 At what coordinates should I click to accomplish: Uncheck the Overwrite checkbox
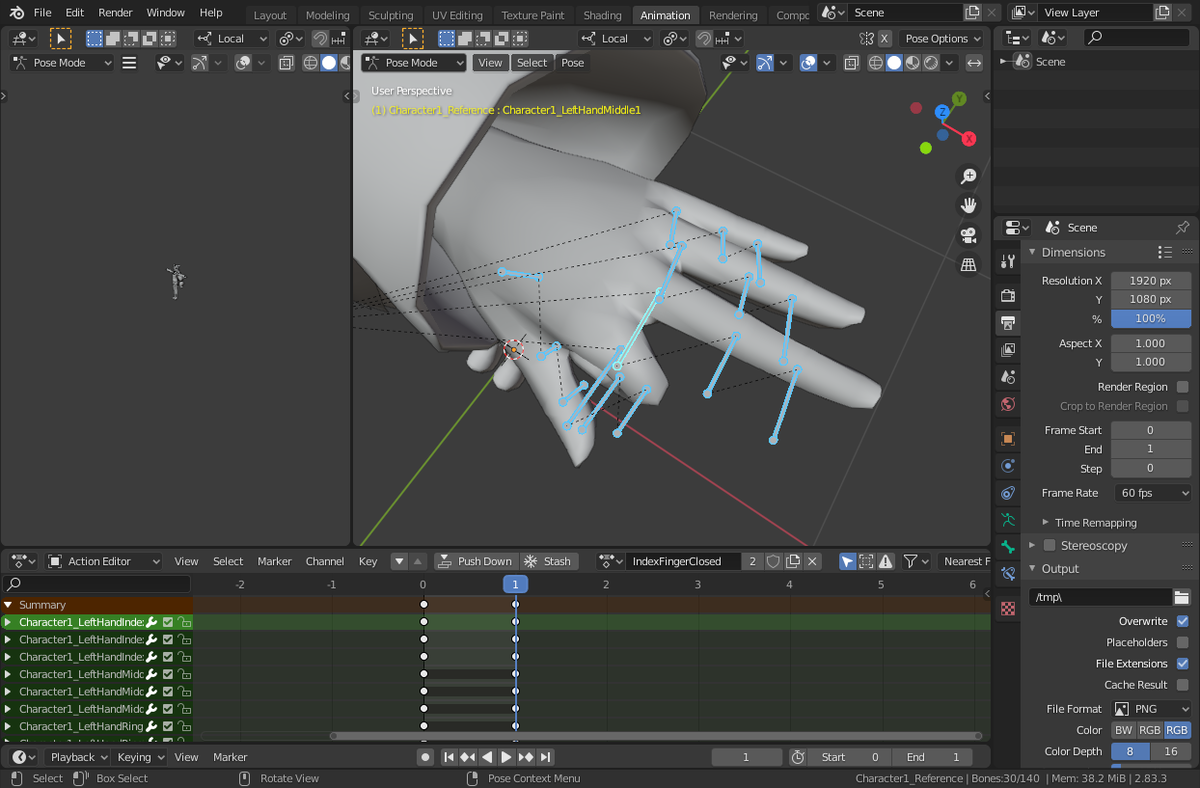[x=1183, y=621]
